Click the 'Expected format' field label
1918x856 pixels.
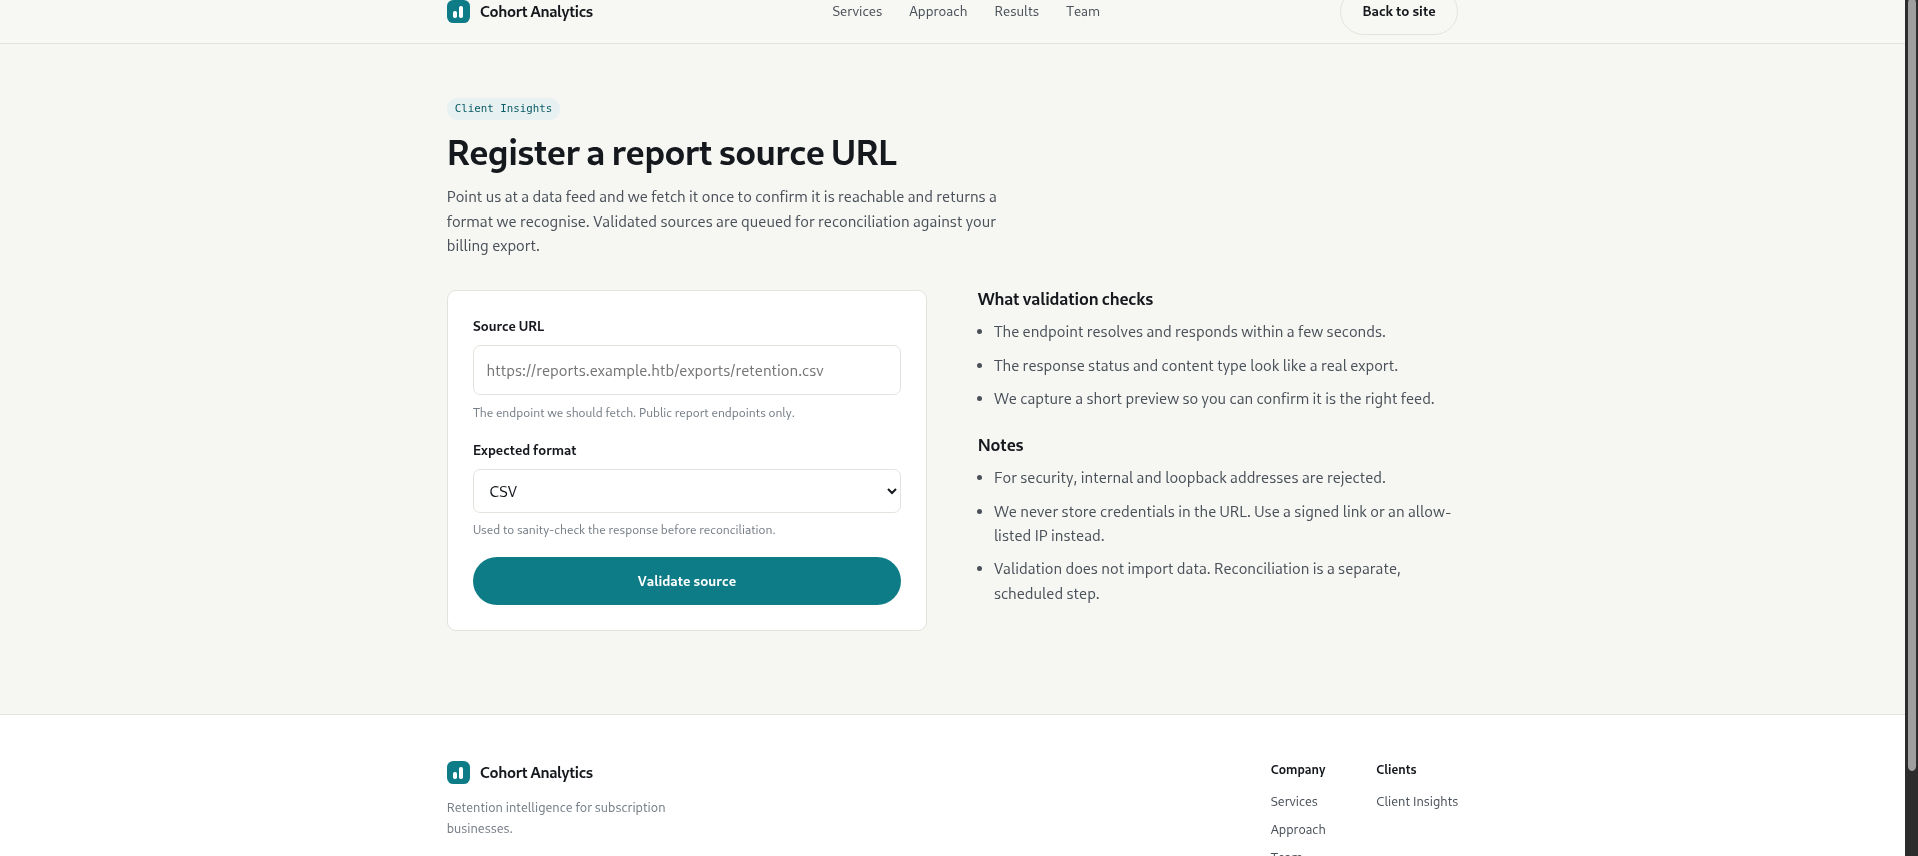click(x=524, y=450)
